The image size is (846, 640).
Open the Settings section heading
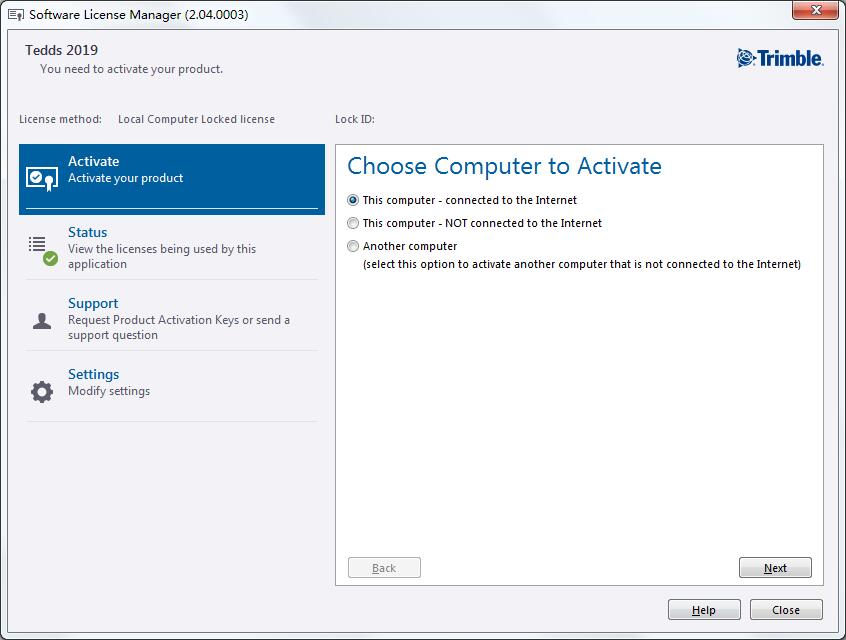(x=93, y=374)
